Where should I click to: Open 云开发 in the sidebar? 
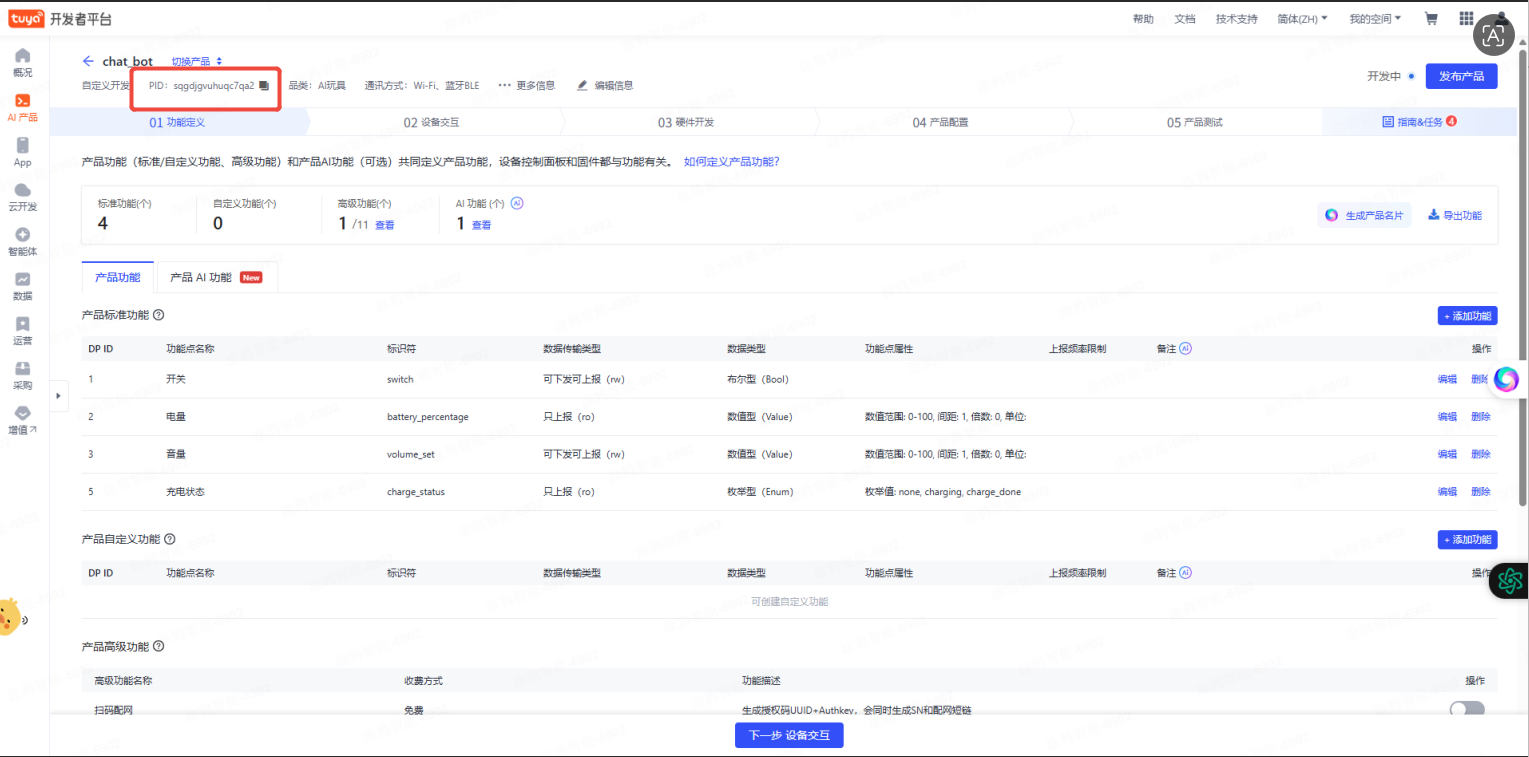(22, 197)
